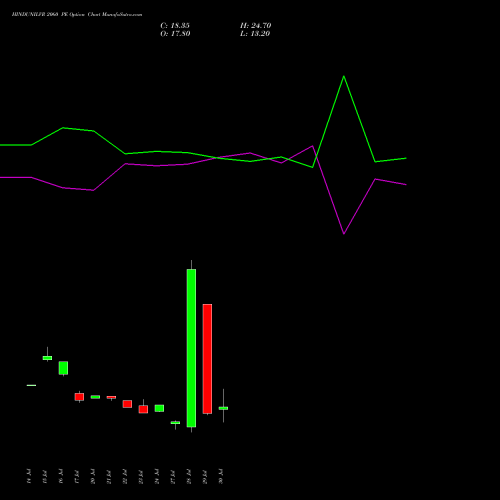
Task: Click the "14 Jul" date axis label
Action: tap(29, 476)
